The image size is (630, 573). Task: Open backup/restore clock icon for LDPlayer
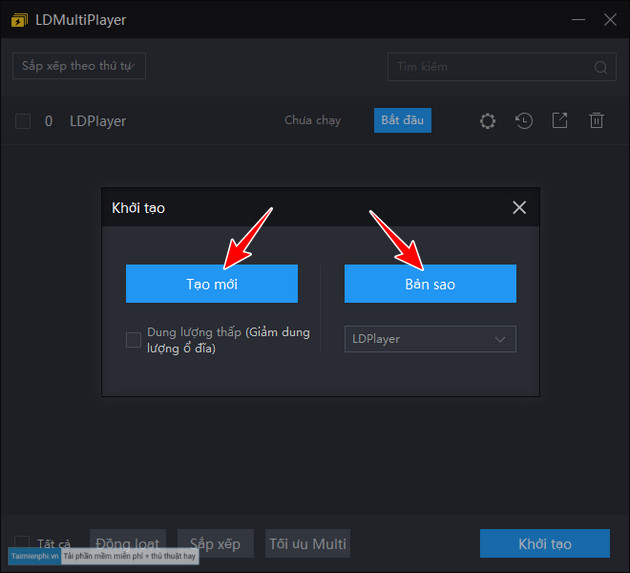524,121
